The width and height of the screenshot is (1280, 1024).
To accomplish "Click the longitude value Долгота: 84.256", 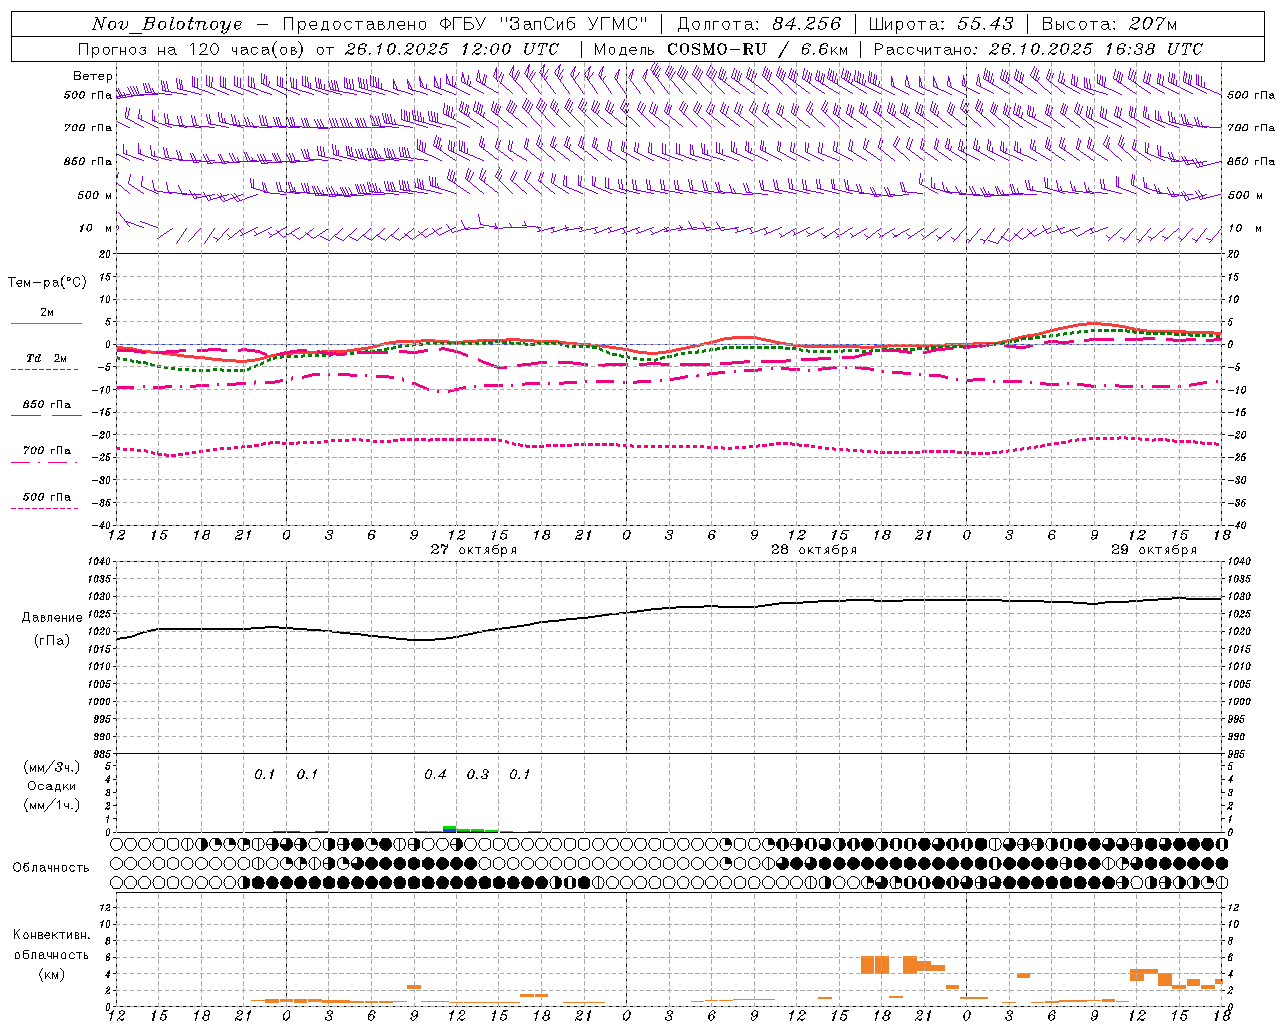I will click(x=759, y=24).
